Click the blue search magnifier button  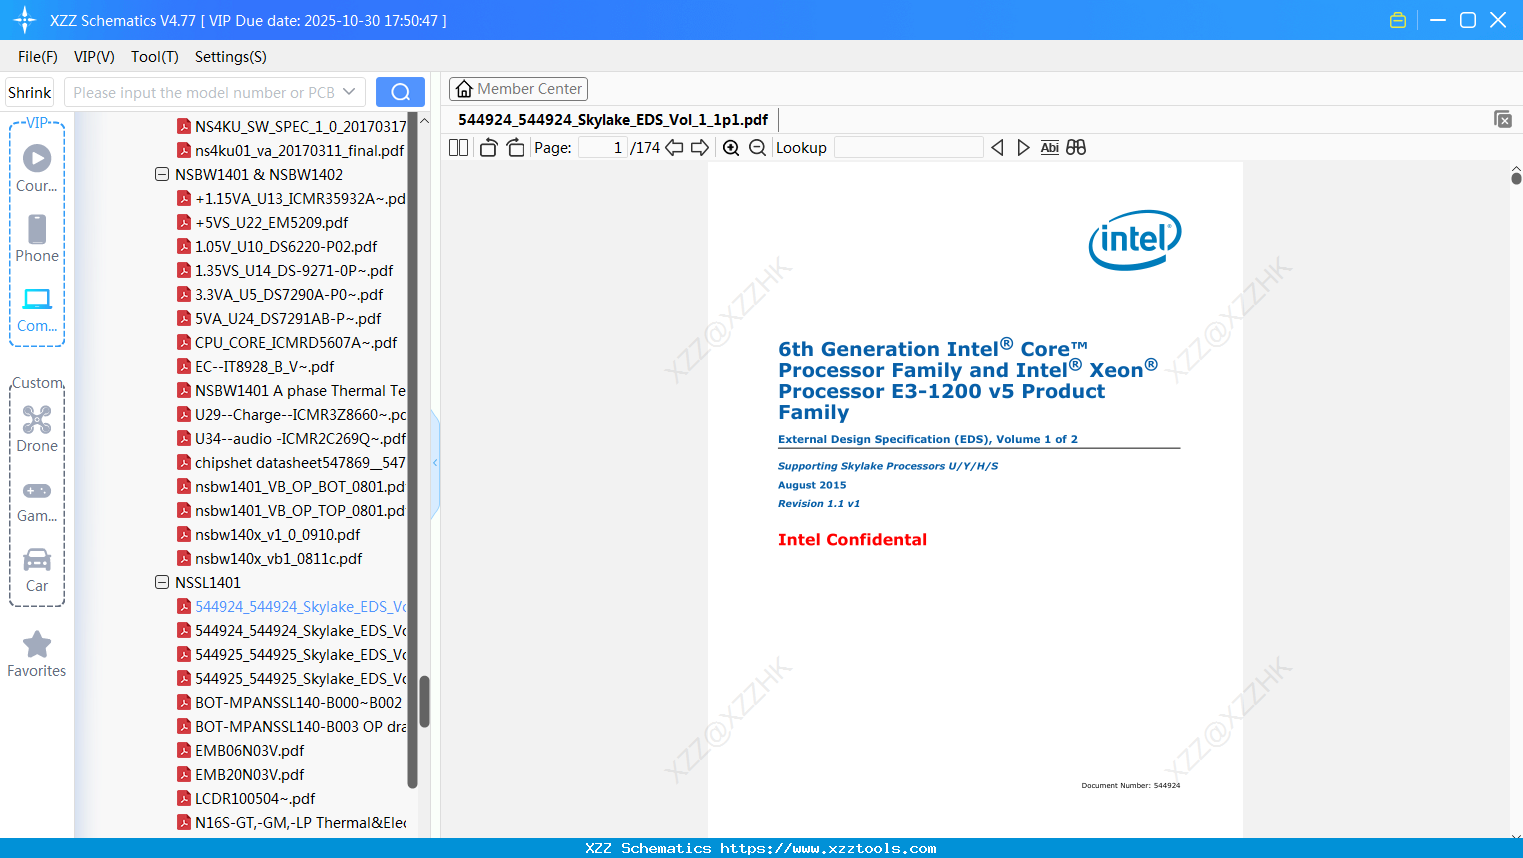click(400, 92)
